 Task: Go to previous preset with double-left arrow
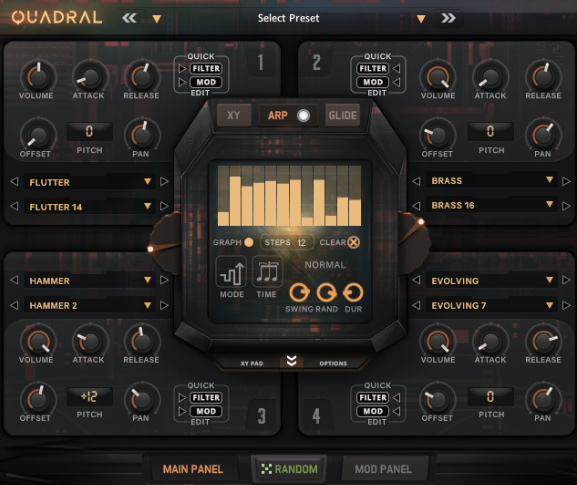pyautogui.click(x=129, y=18)
